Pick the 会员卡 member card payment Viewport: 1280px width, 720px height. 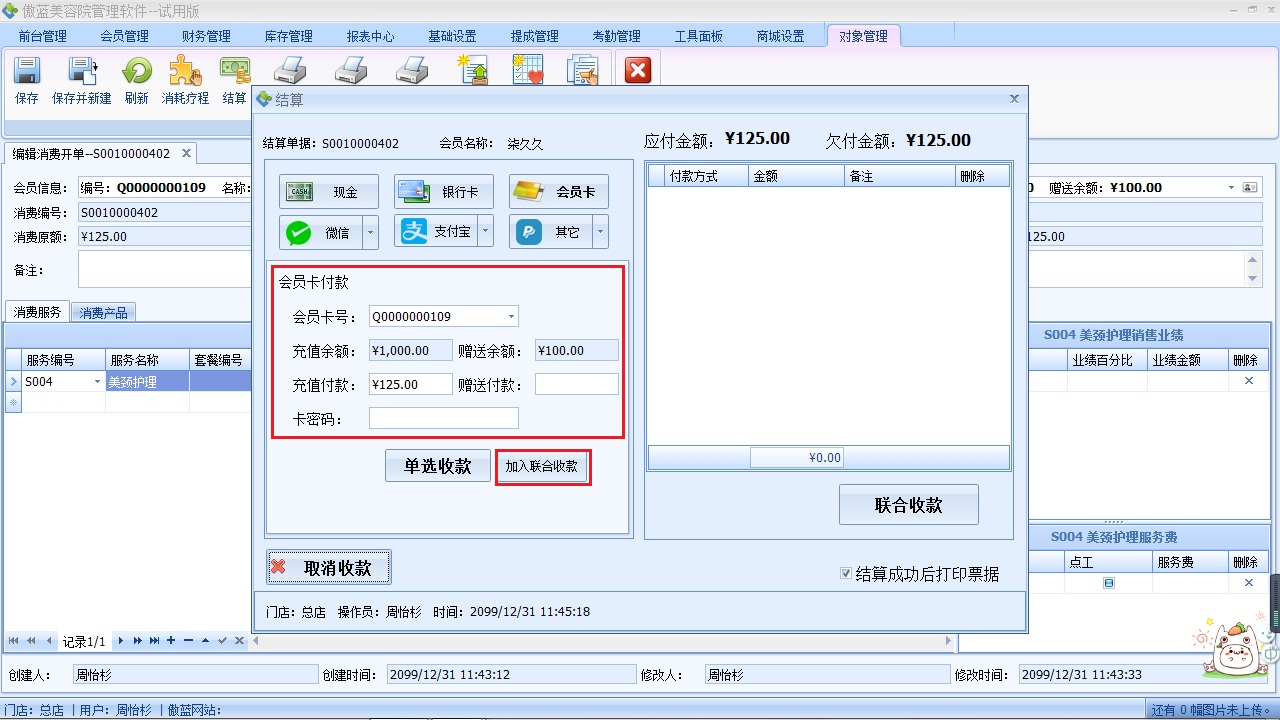(x=558, y=191)
